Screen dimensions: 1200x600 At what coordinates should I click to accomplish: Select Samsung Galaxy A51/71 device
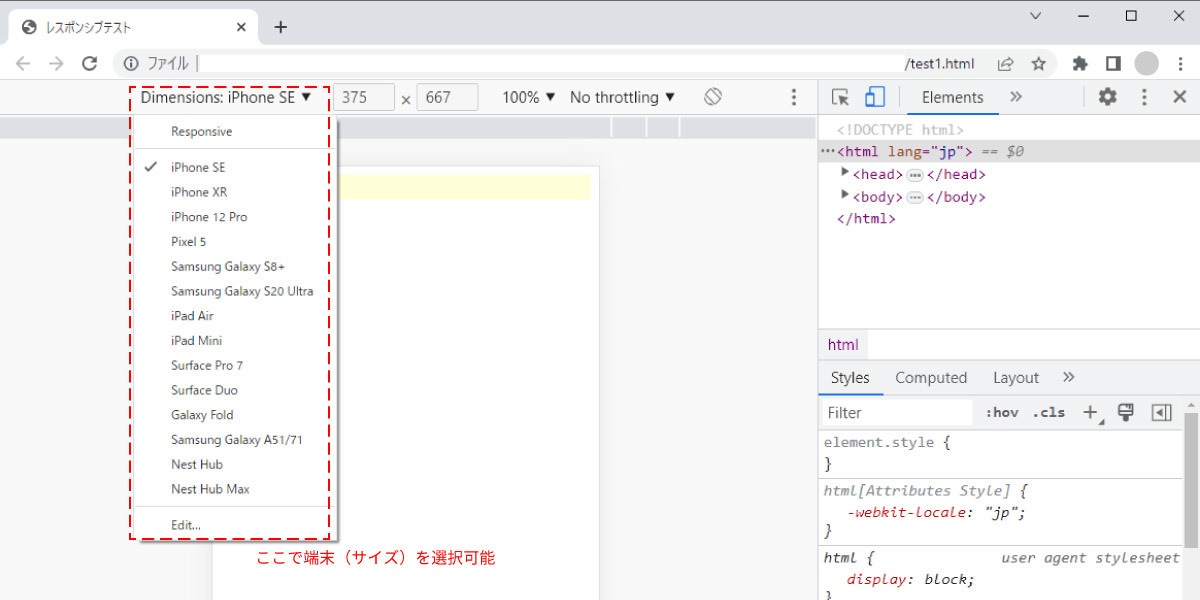point(235,439)
